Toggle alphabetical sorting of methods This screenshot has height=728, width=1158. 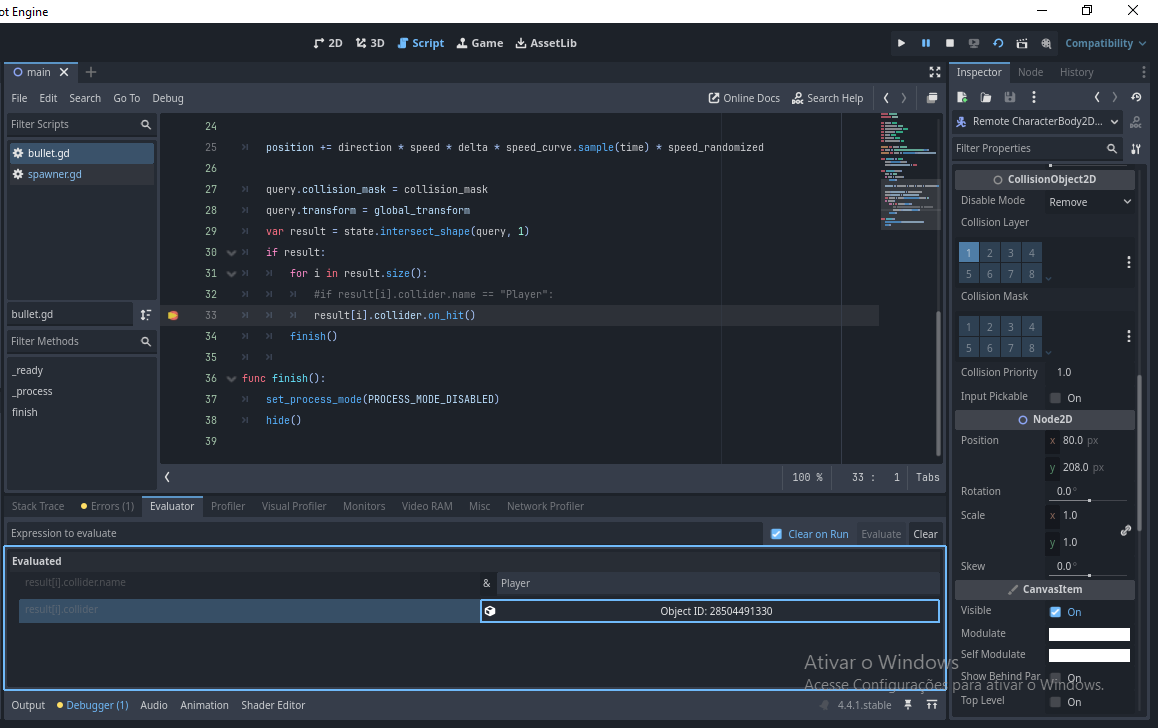click(x=145, y=315)
